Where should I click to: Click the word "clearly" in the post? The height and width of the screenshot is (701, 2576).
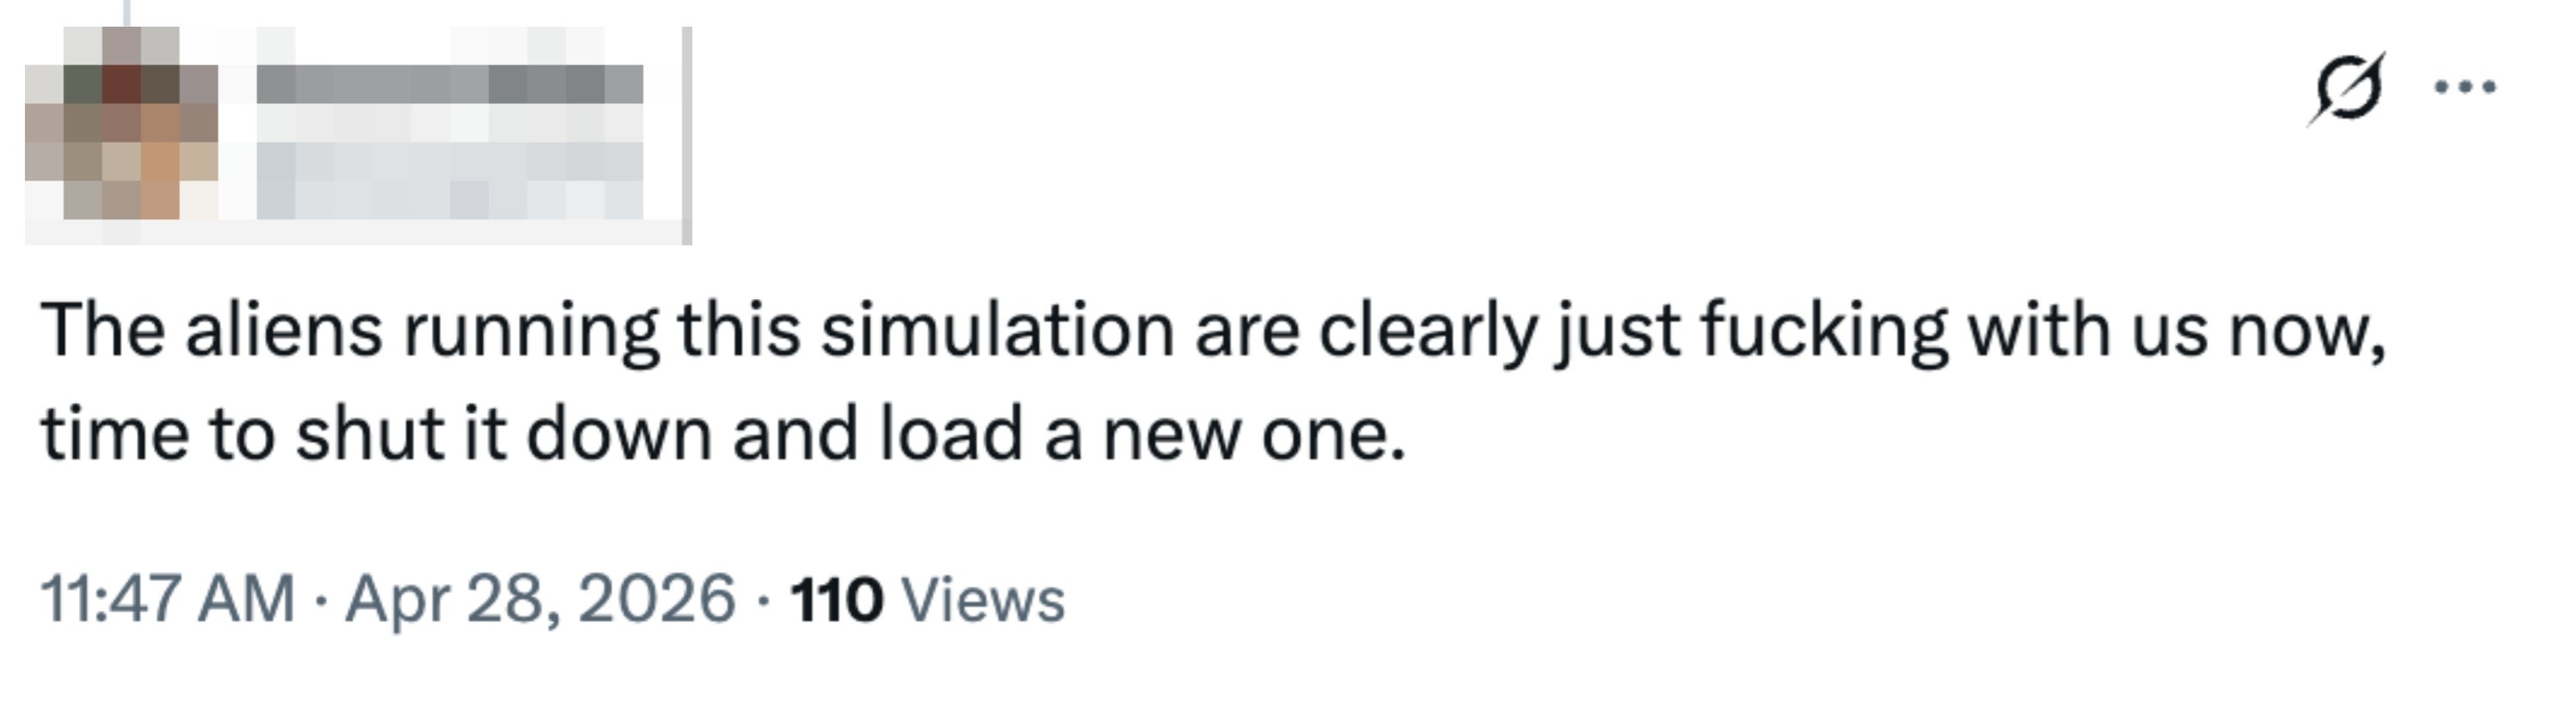pyautogui.click(x=1427, y=330)
